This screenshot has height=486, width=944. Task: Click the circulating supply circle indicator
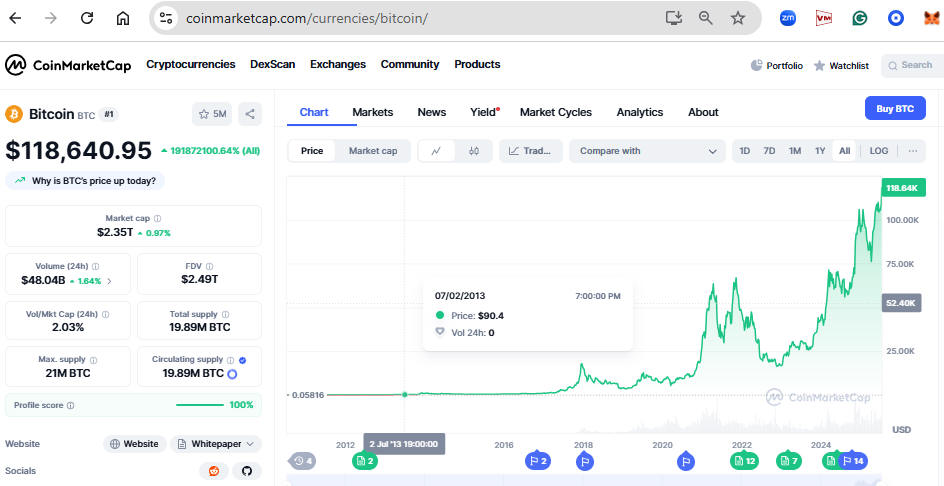pos(232,374)
